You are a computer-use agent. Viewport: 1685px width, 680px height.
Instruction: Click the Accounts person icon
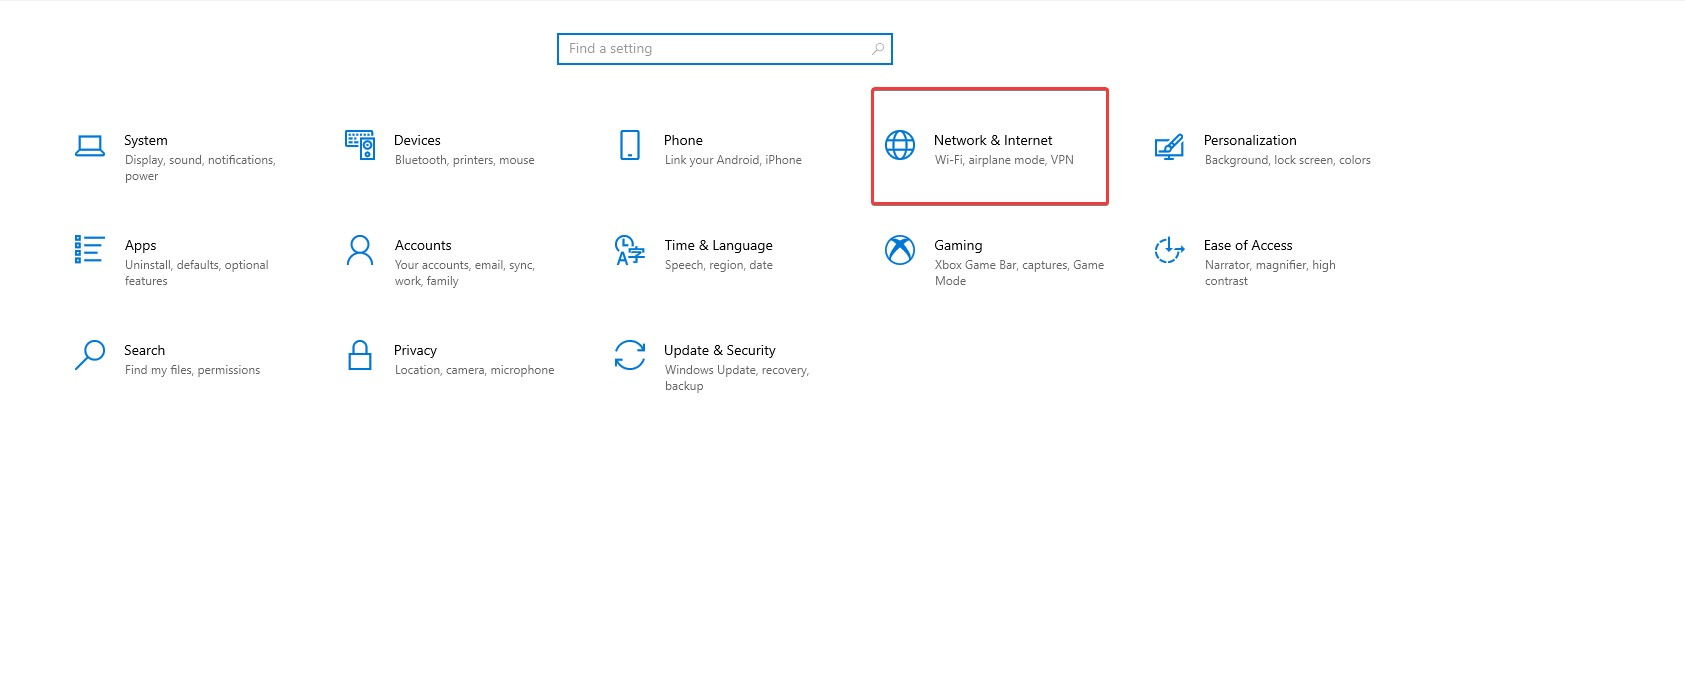coord(360,250)
